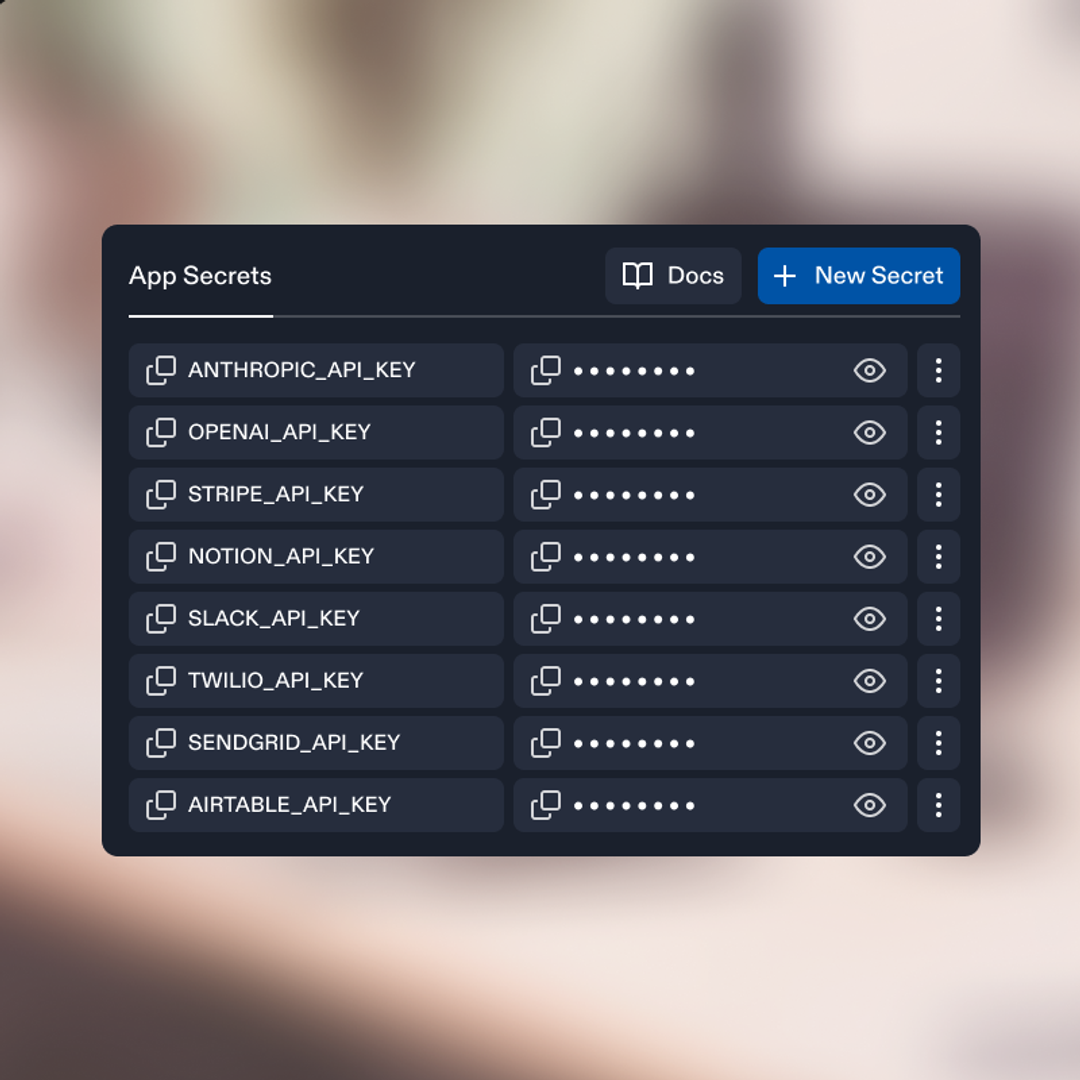Copy the SENDGRID_API_KEY secret name

[x=162, y=743]
